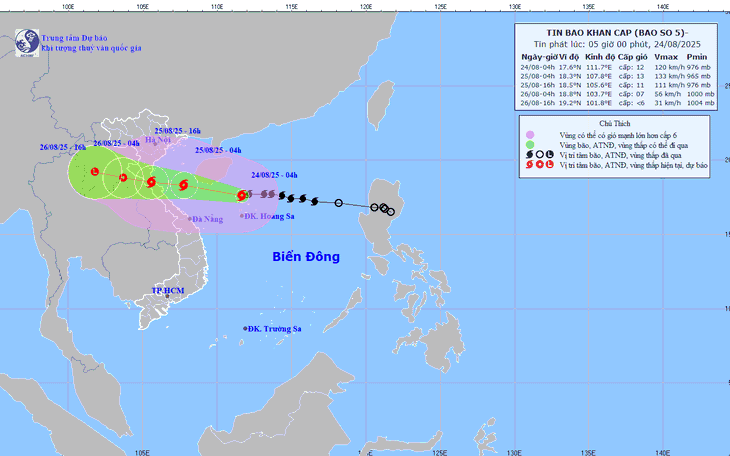Click the red current storm position symbol for 24/08/25 - 04h

coord(242,195)
